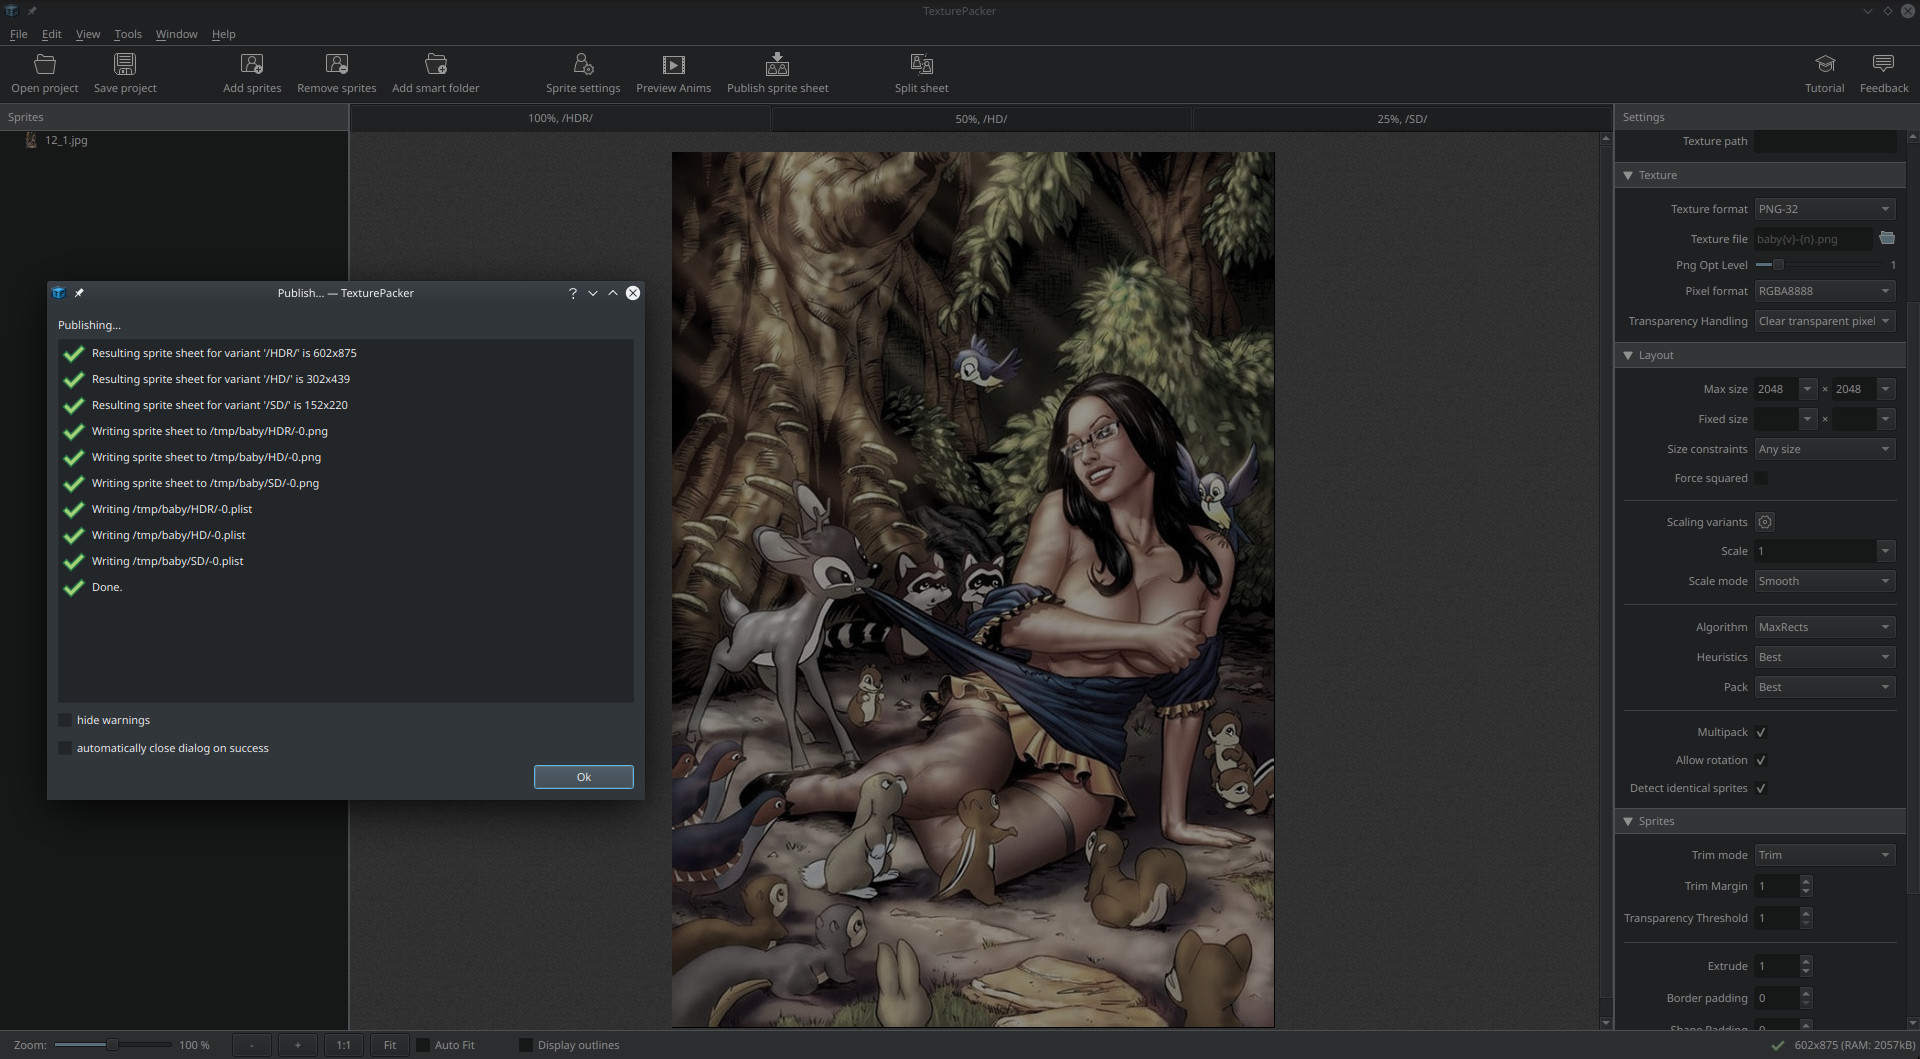Open Sprite settings from the toolbar
This screenshot has height=1059, width=1920.
(x=583, y=65)
